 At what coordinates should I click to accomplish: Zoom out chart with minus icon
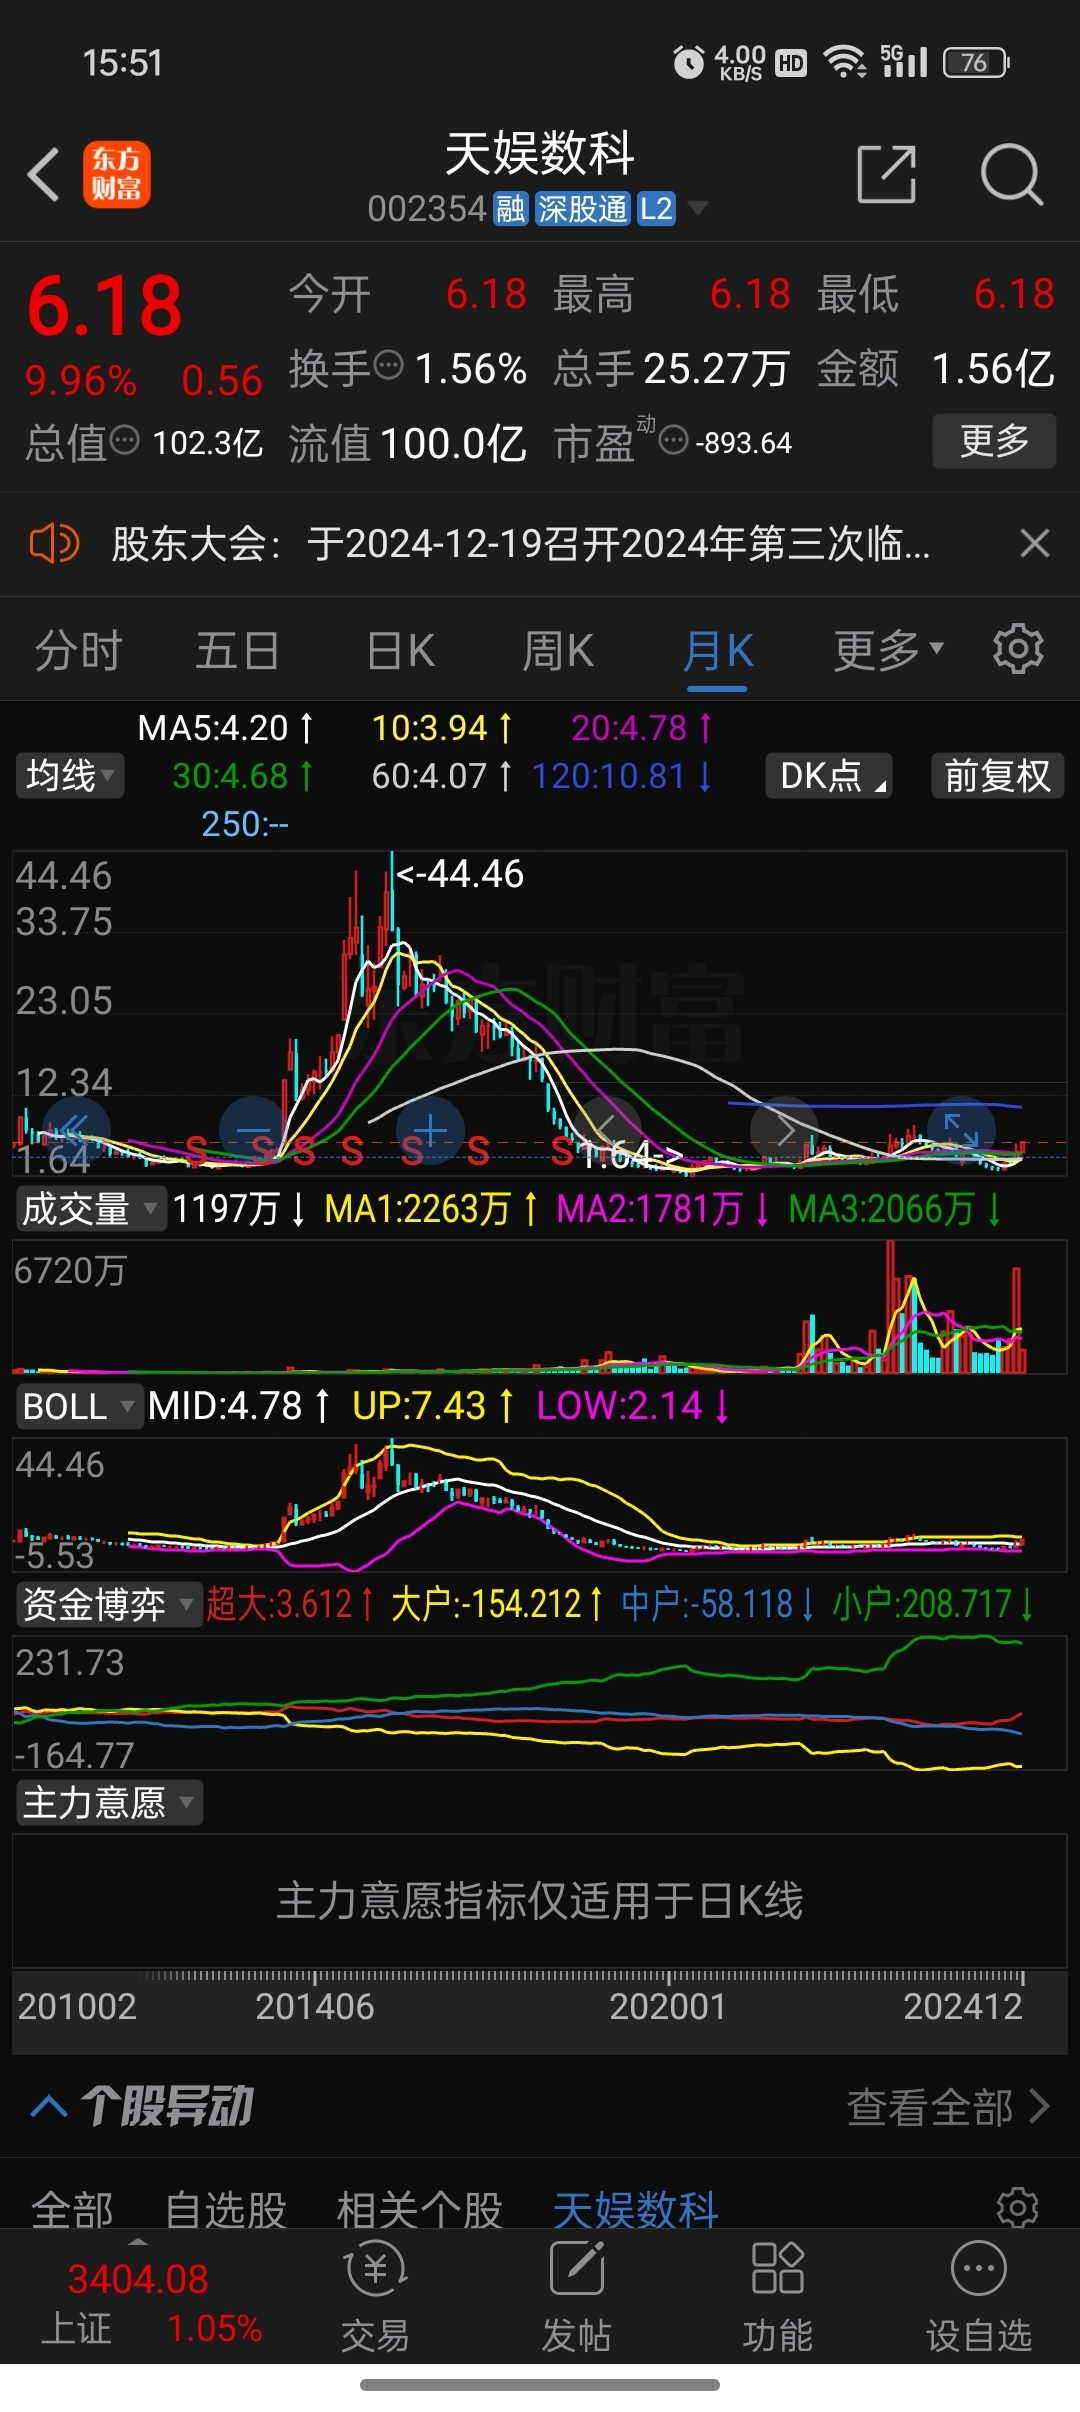[x=252, y=1131]
